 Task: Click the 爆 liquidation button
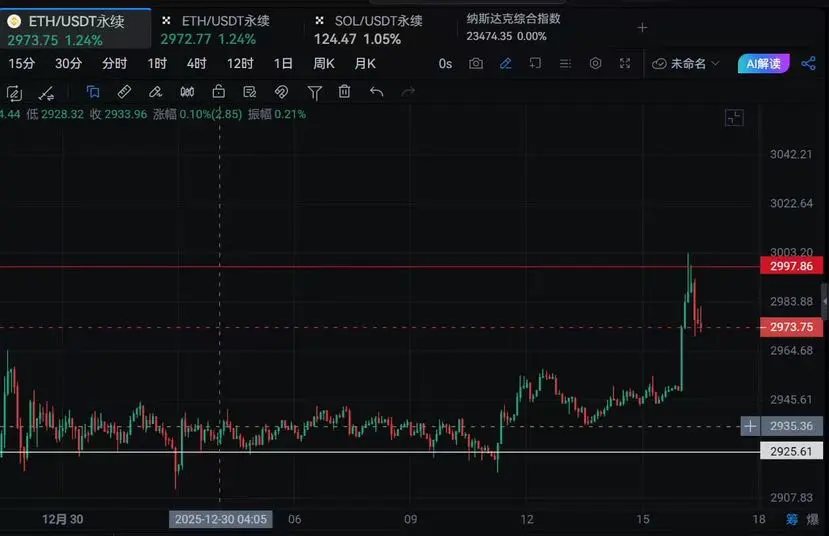pos(813,520)
